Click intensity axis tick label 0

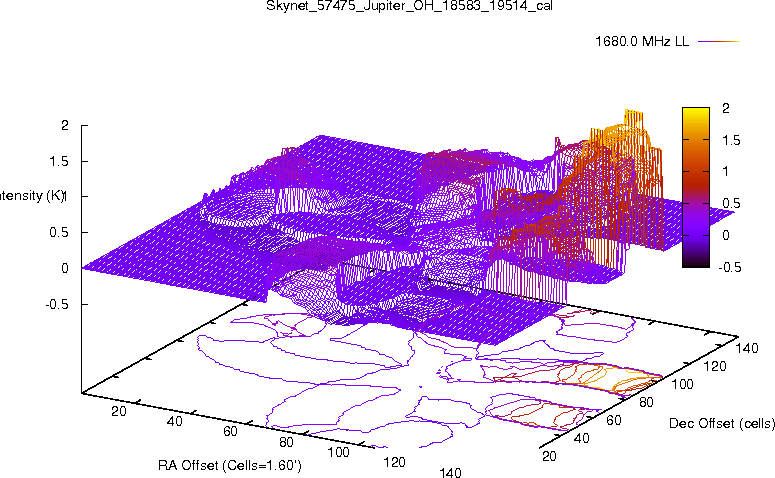click(65, 268)
